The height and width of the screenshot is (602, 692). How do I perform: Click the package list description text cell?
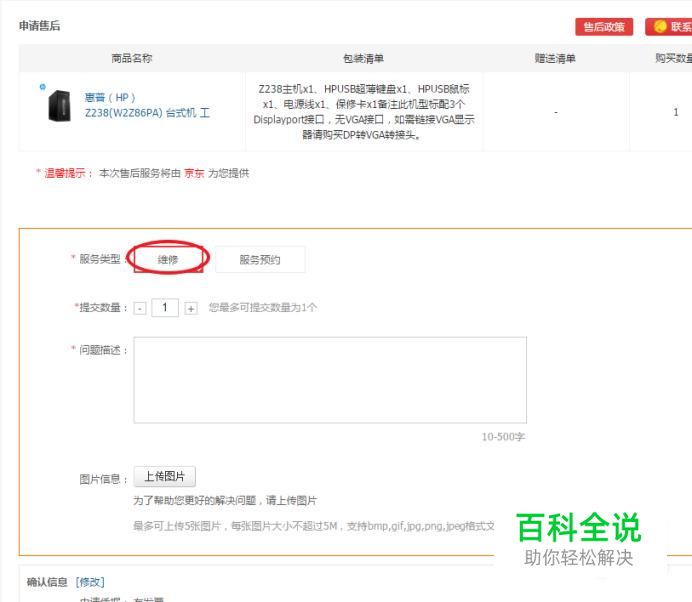coord(364,112)
